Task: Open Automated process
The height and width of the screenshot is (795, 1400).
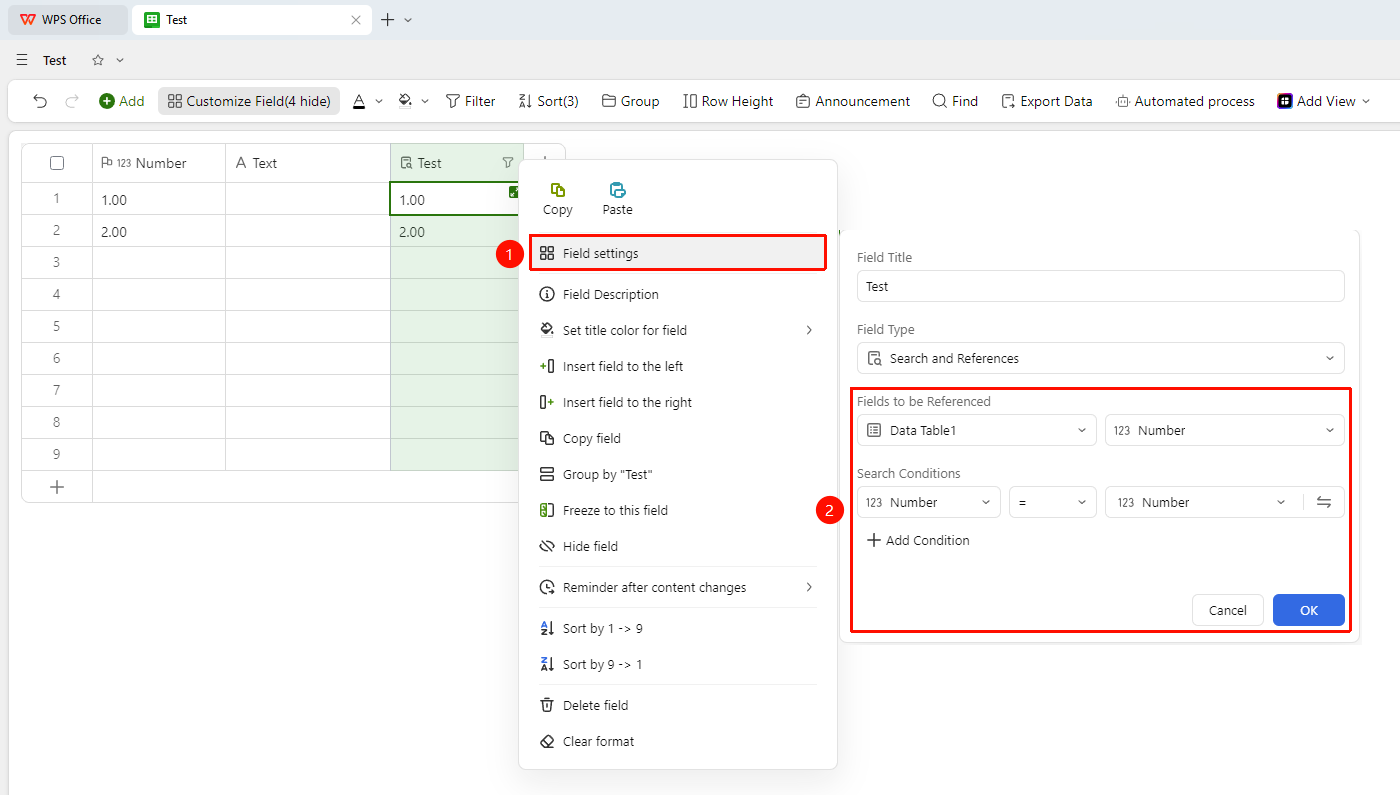Action: point(1185,101)
